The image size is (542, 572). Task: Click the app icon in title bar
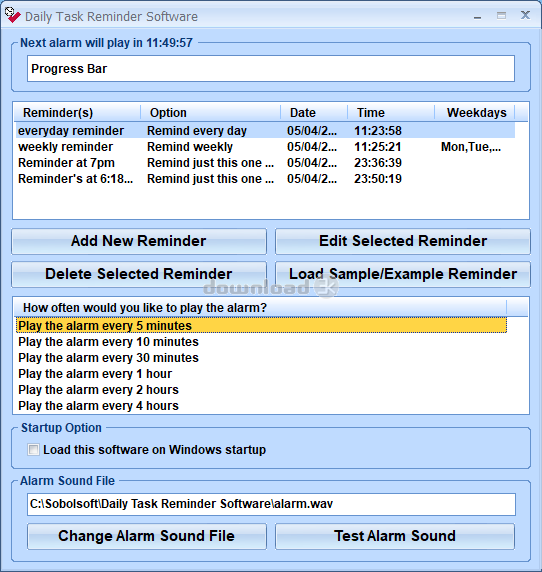13,15
